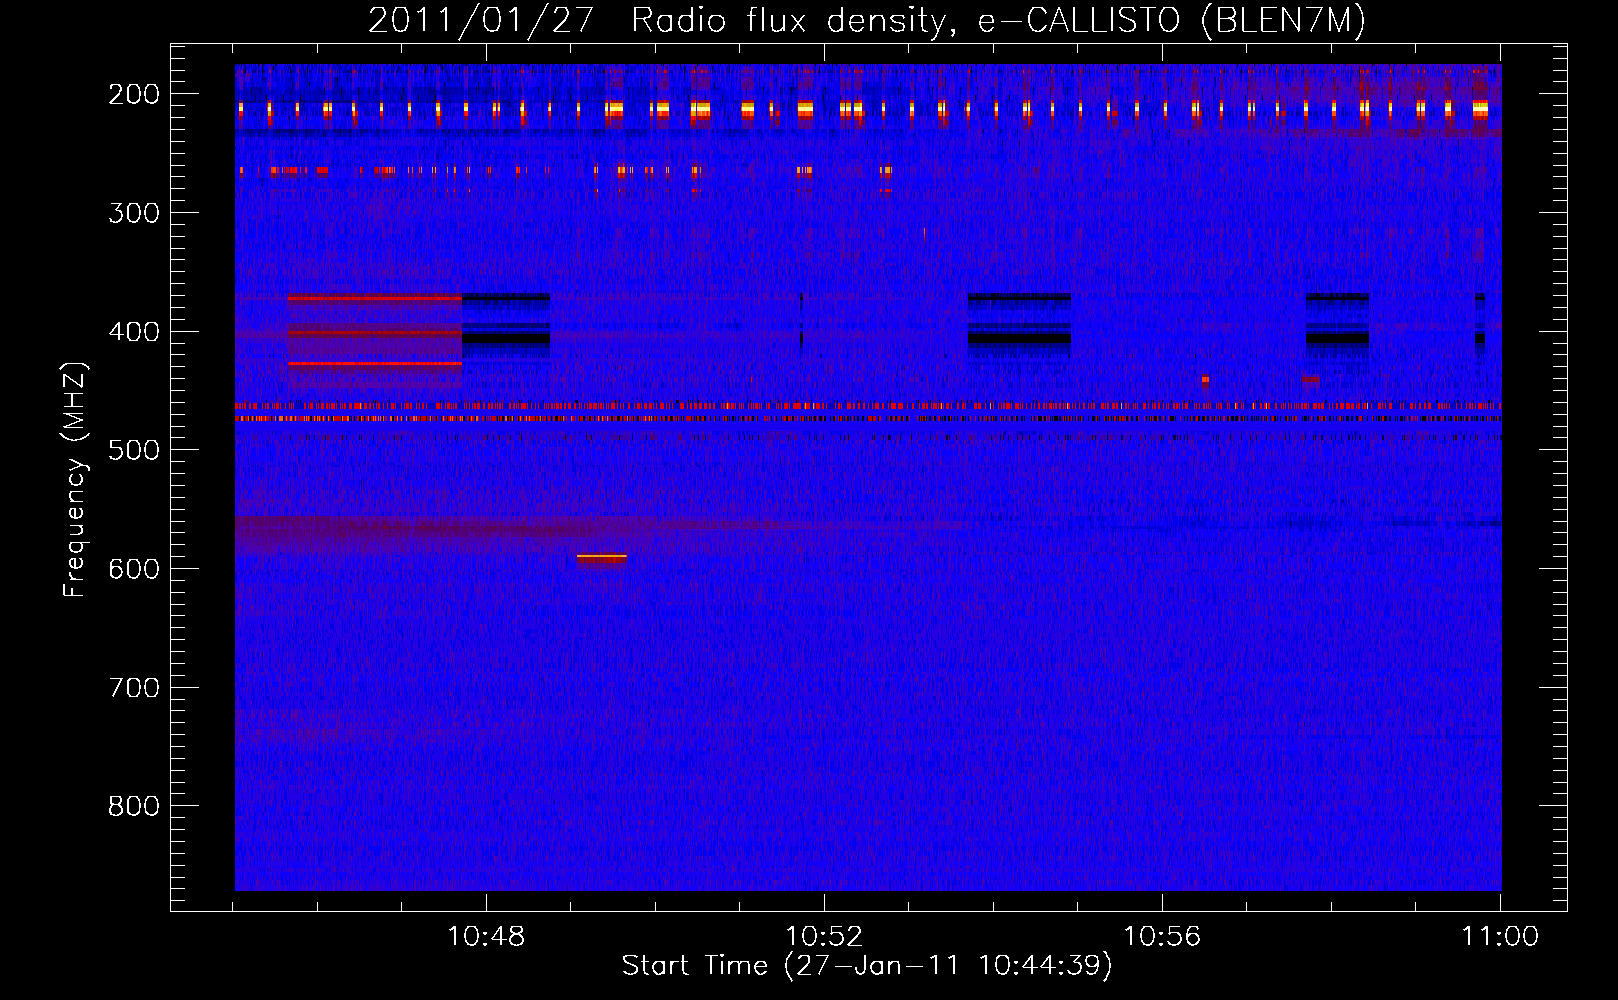Click the 300 frequency tick label
Viewport: 1618px width, 1000px height.
click(x=134, y=213)
